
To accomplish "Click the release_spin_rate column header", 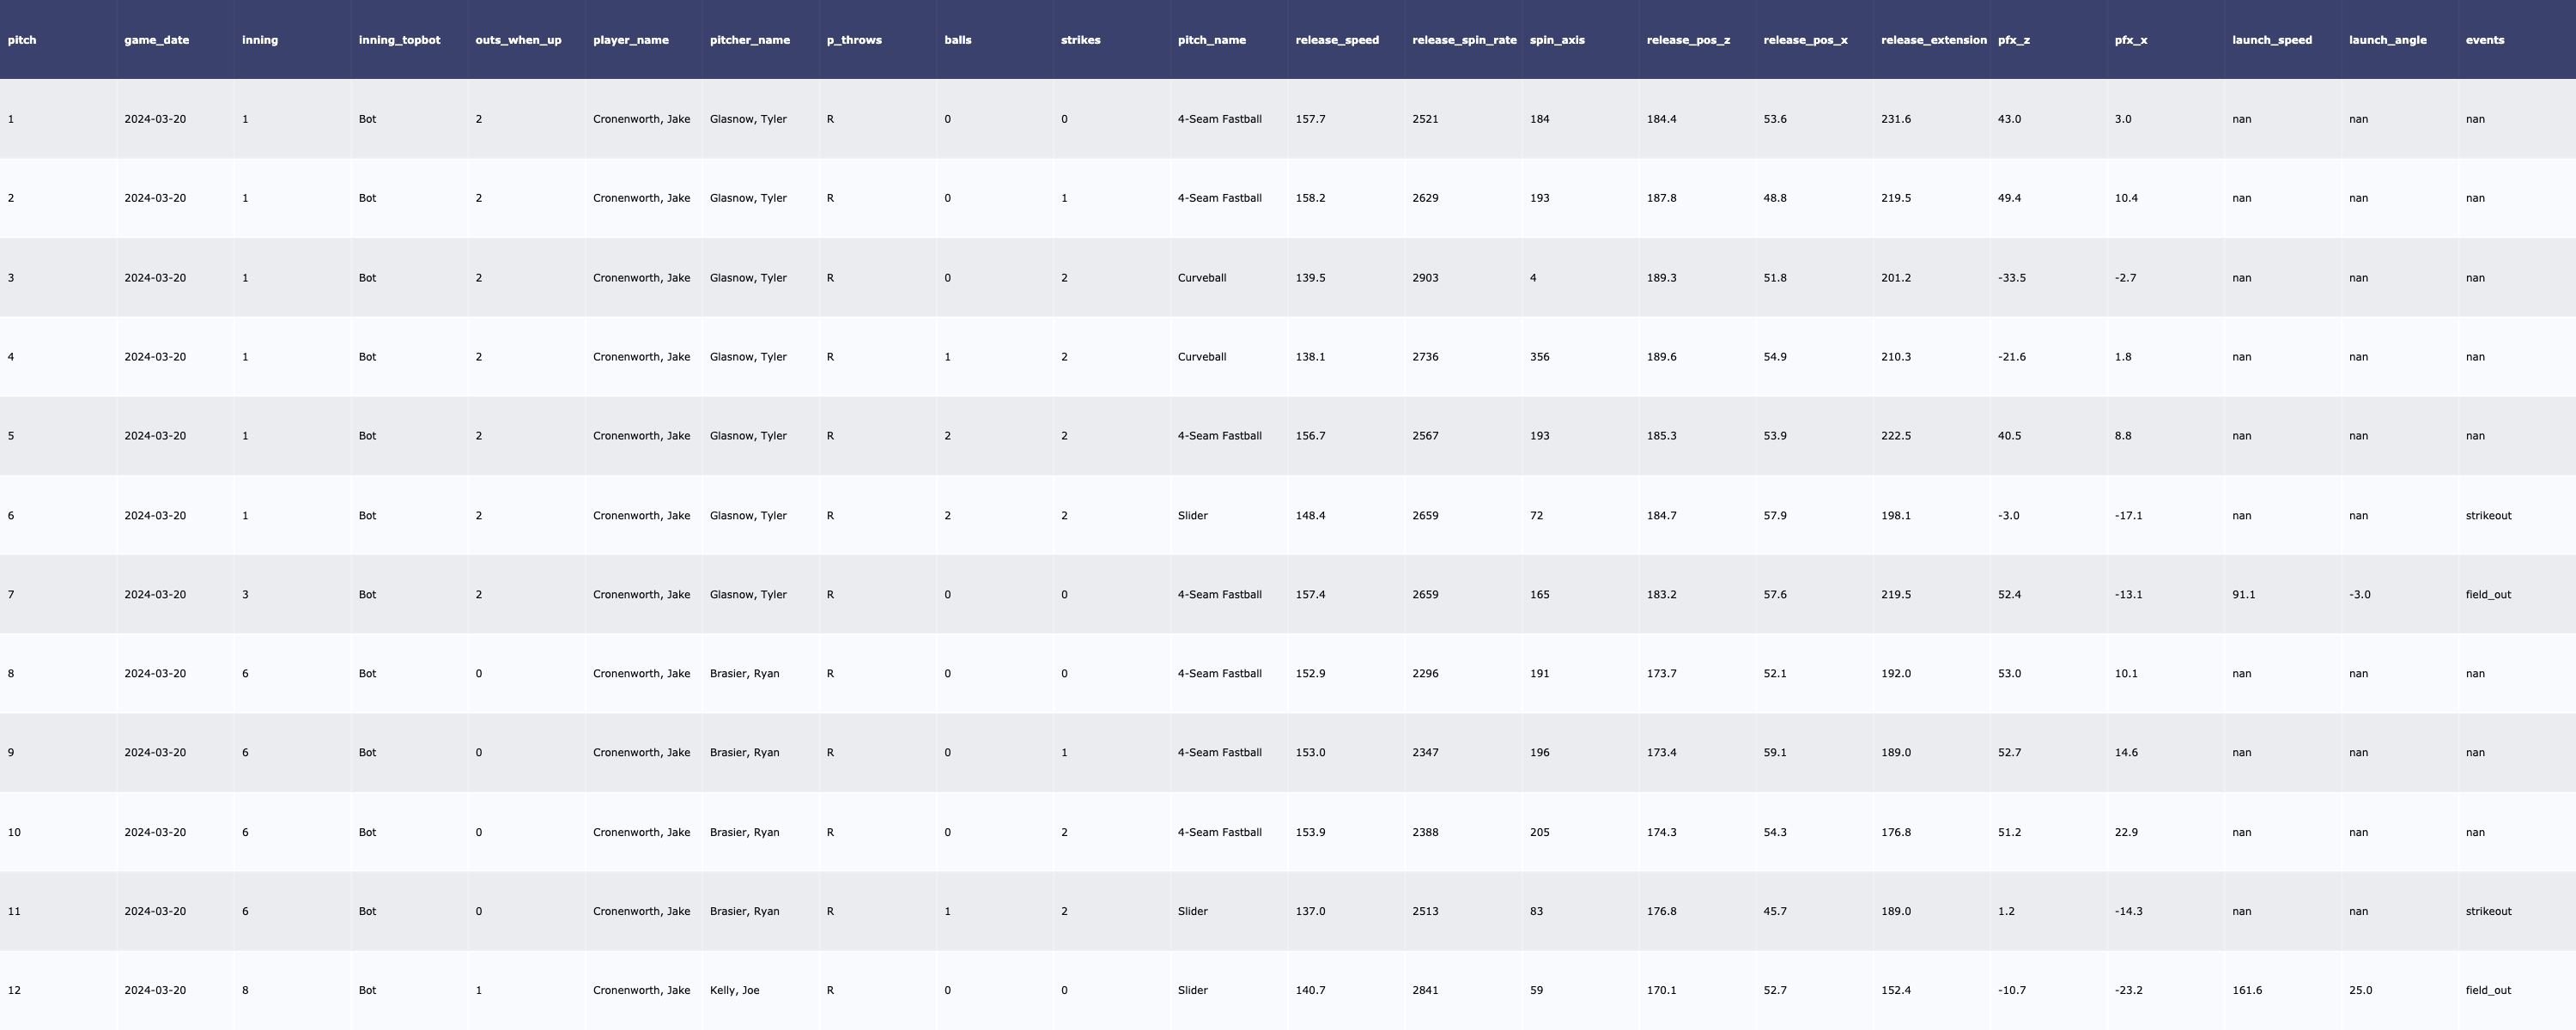I will tap(1464, 40).
